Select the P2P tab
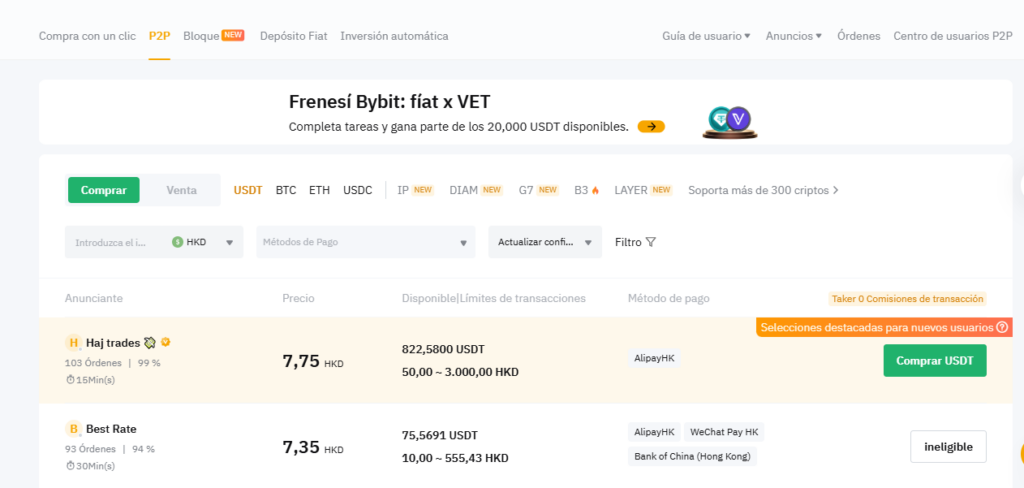Image resolution: width=1024 pixels, height=488 pixels. tap(159, 36)
